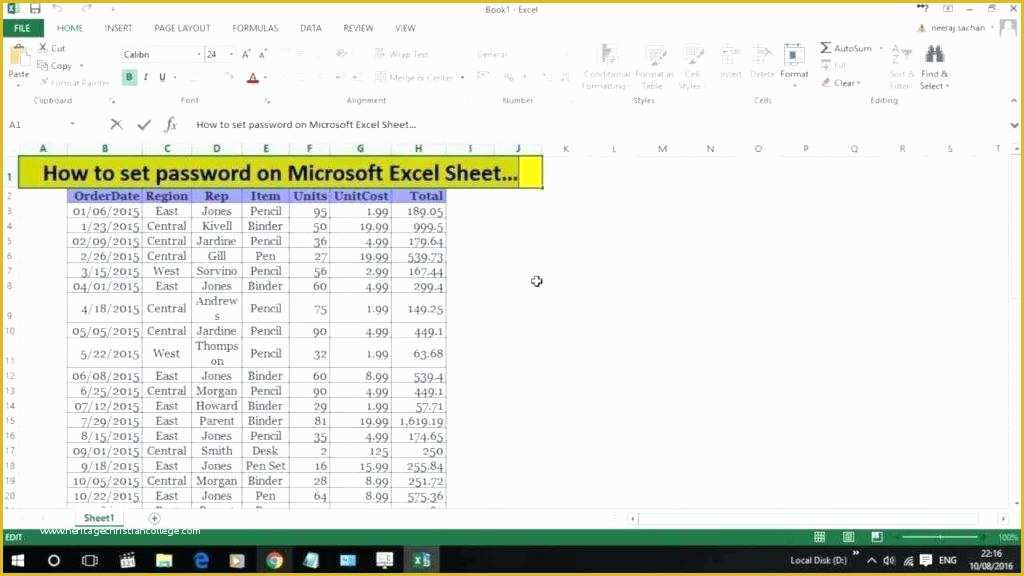Confirm the entry with the checkmark icon
The width and height of the screenshot is (1024, 576).
[x=144, y=124]
